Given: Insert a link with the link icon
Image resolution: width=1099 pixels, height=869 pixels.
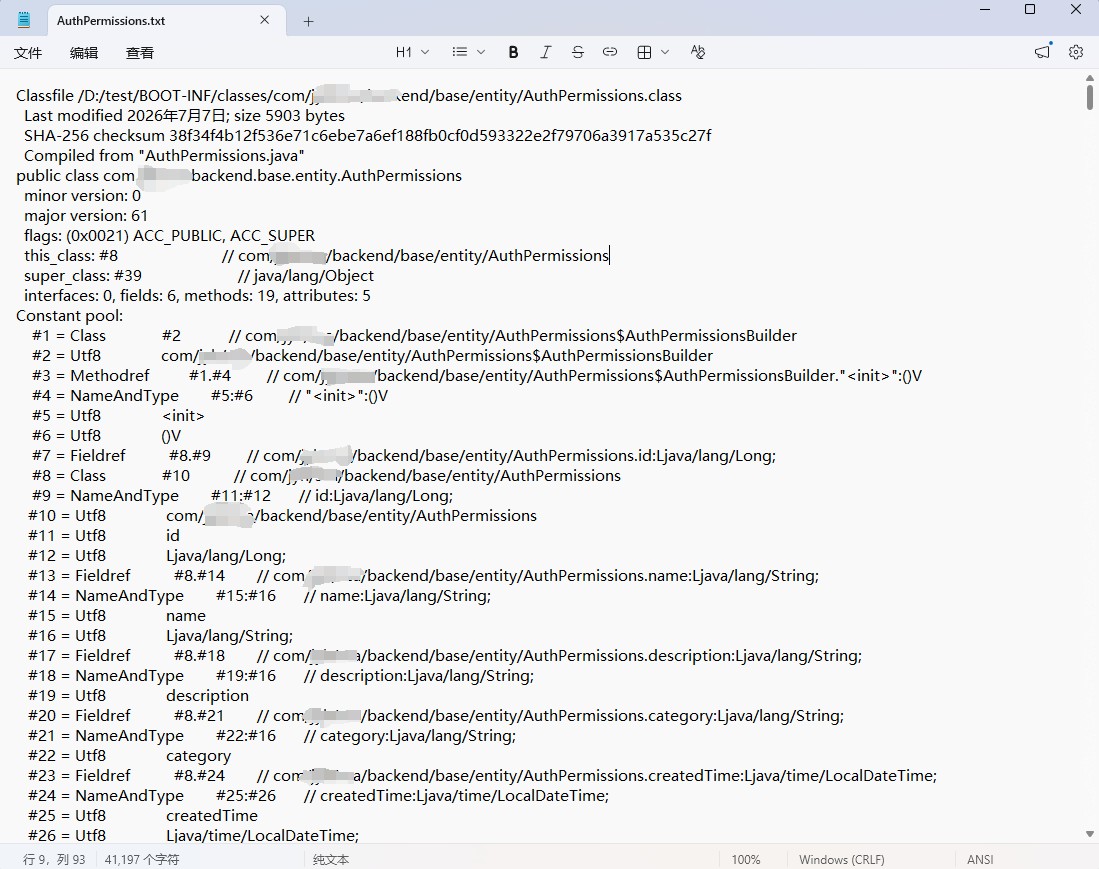Looking at the screenshot, I should [610, 52].
